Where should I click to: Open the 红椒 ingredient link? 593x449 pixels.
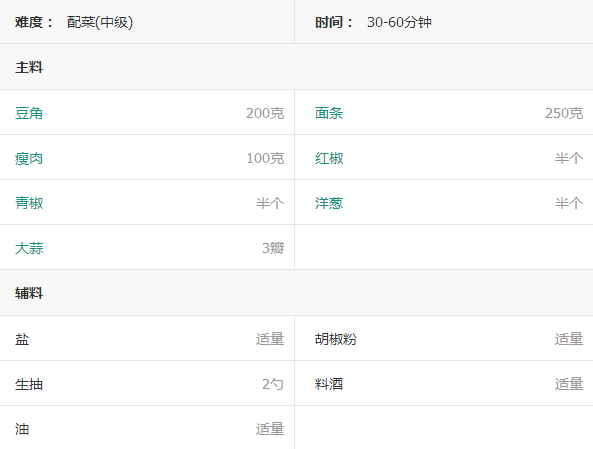click(x=329, y=158)
